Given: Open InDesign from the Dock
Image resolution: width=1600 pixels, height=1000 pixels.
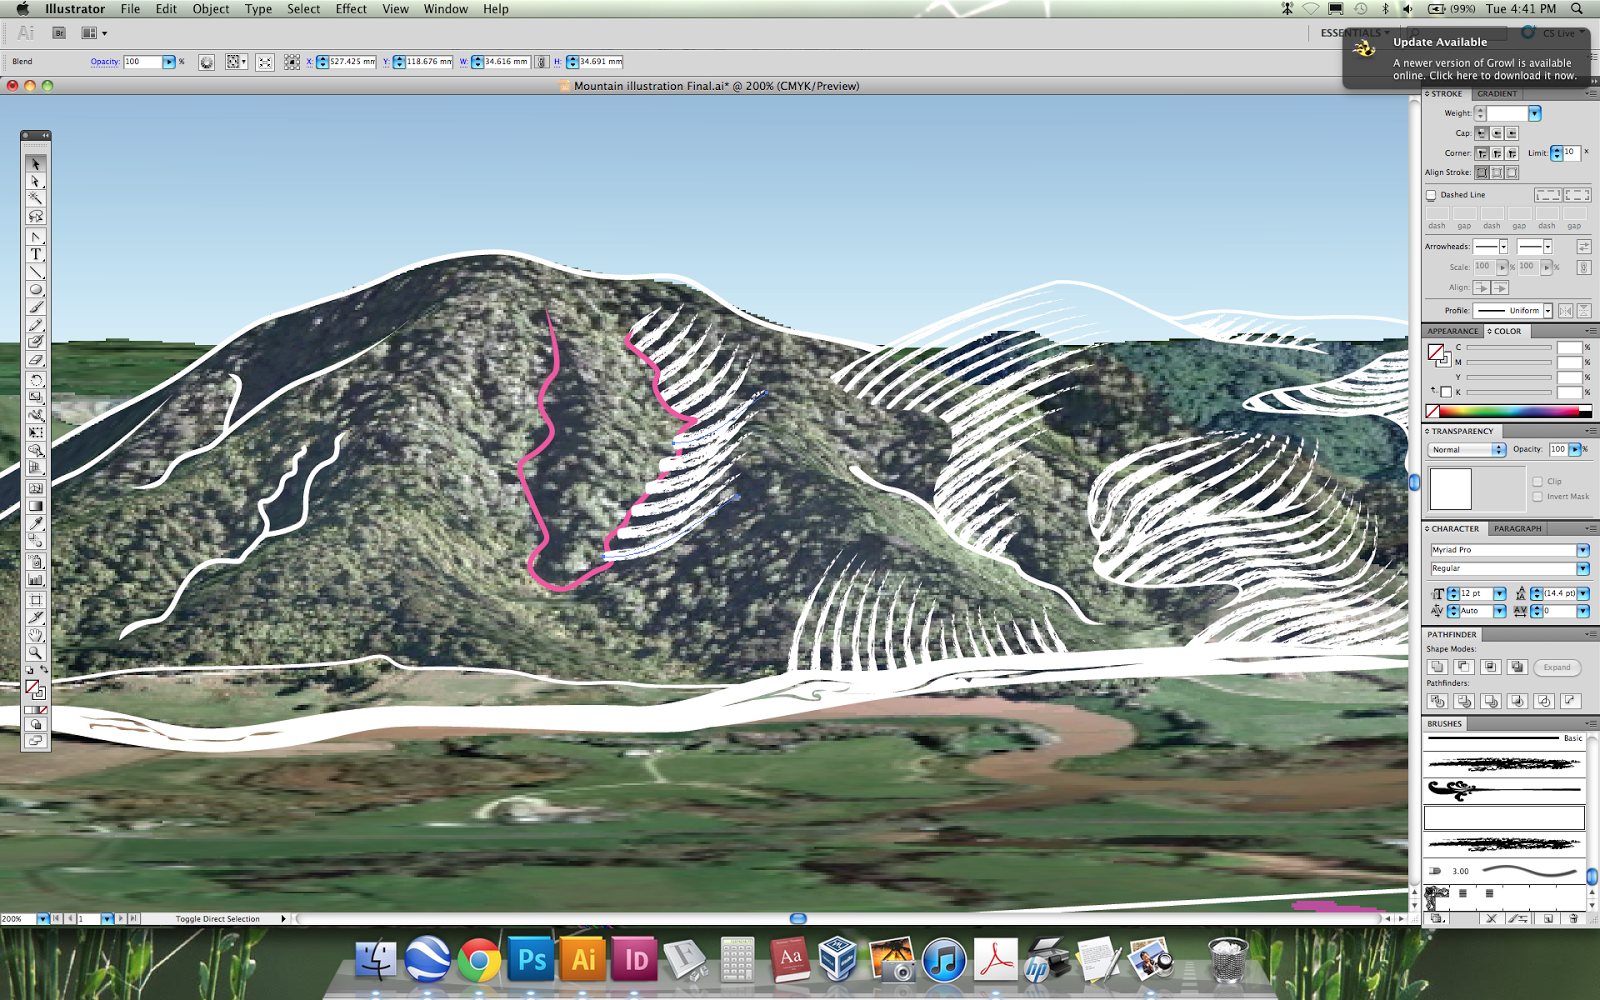Looking at the screenshot, I should point(635,960).
